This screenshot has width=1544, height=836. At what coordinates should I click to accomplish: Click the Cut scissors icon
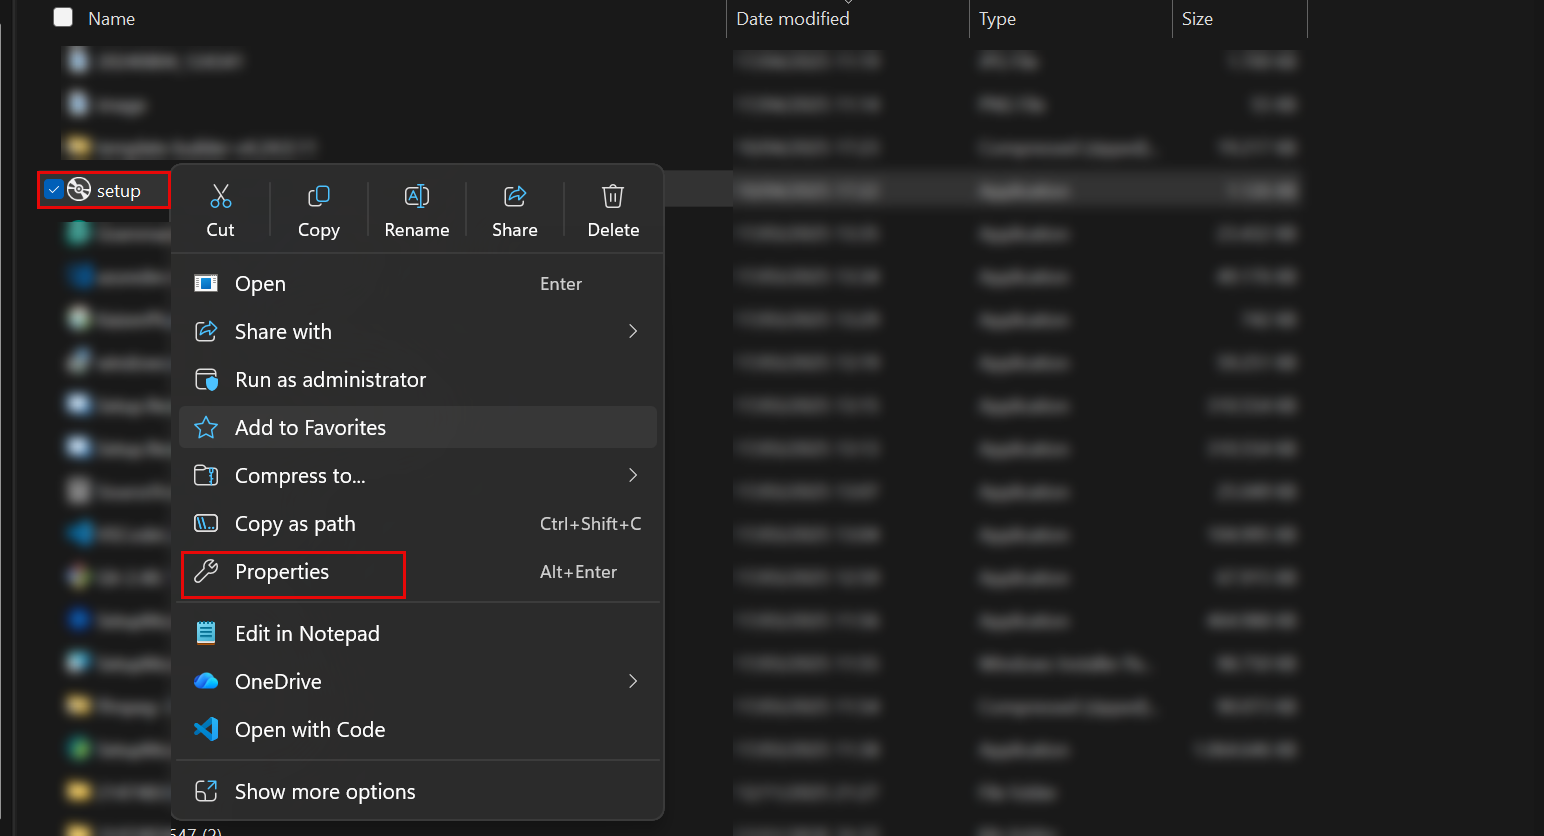pos(221,196)
